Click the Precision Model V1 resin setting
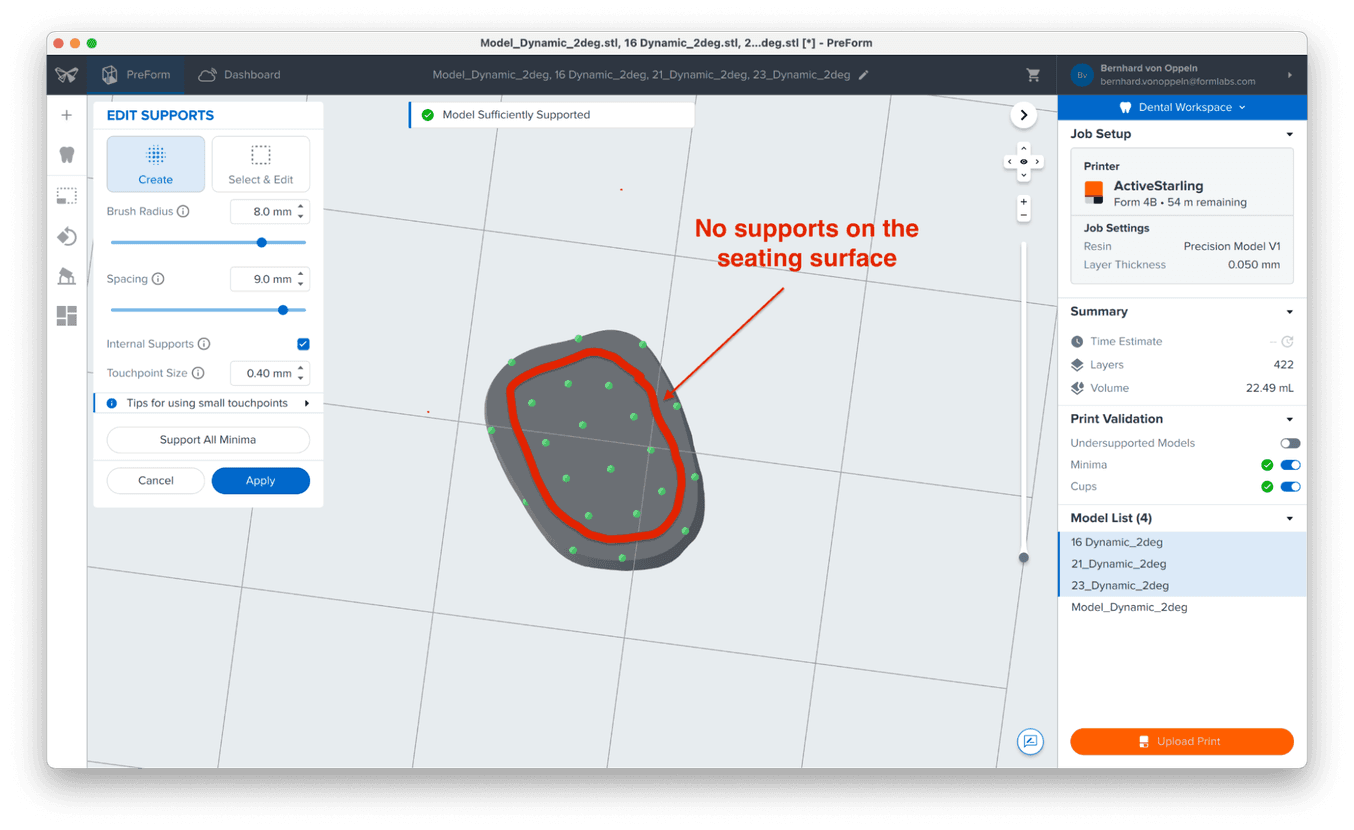The width and height of the screenshot is (1354, 830). click(x=1231, y=246)
